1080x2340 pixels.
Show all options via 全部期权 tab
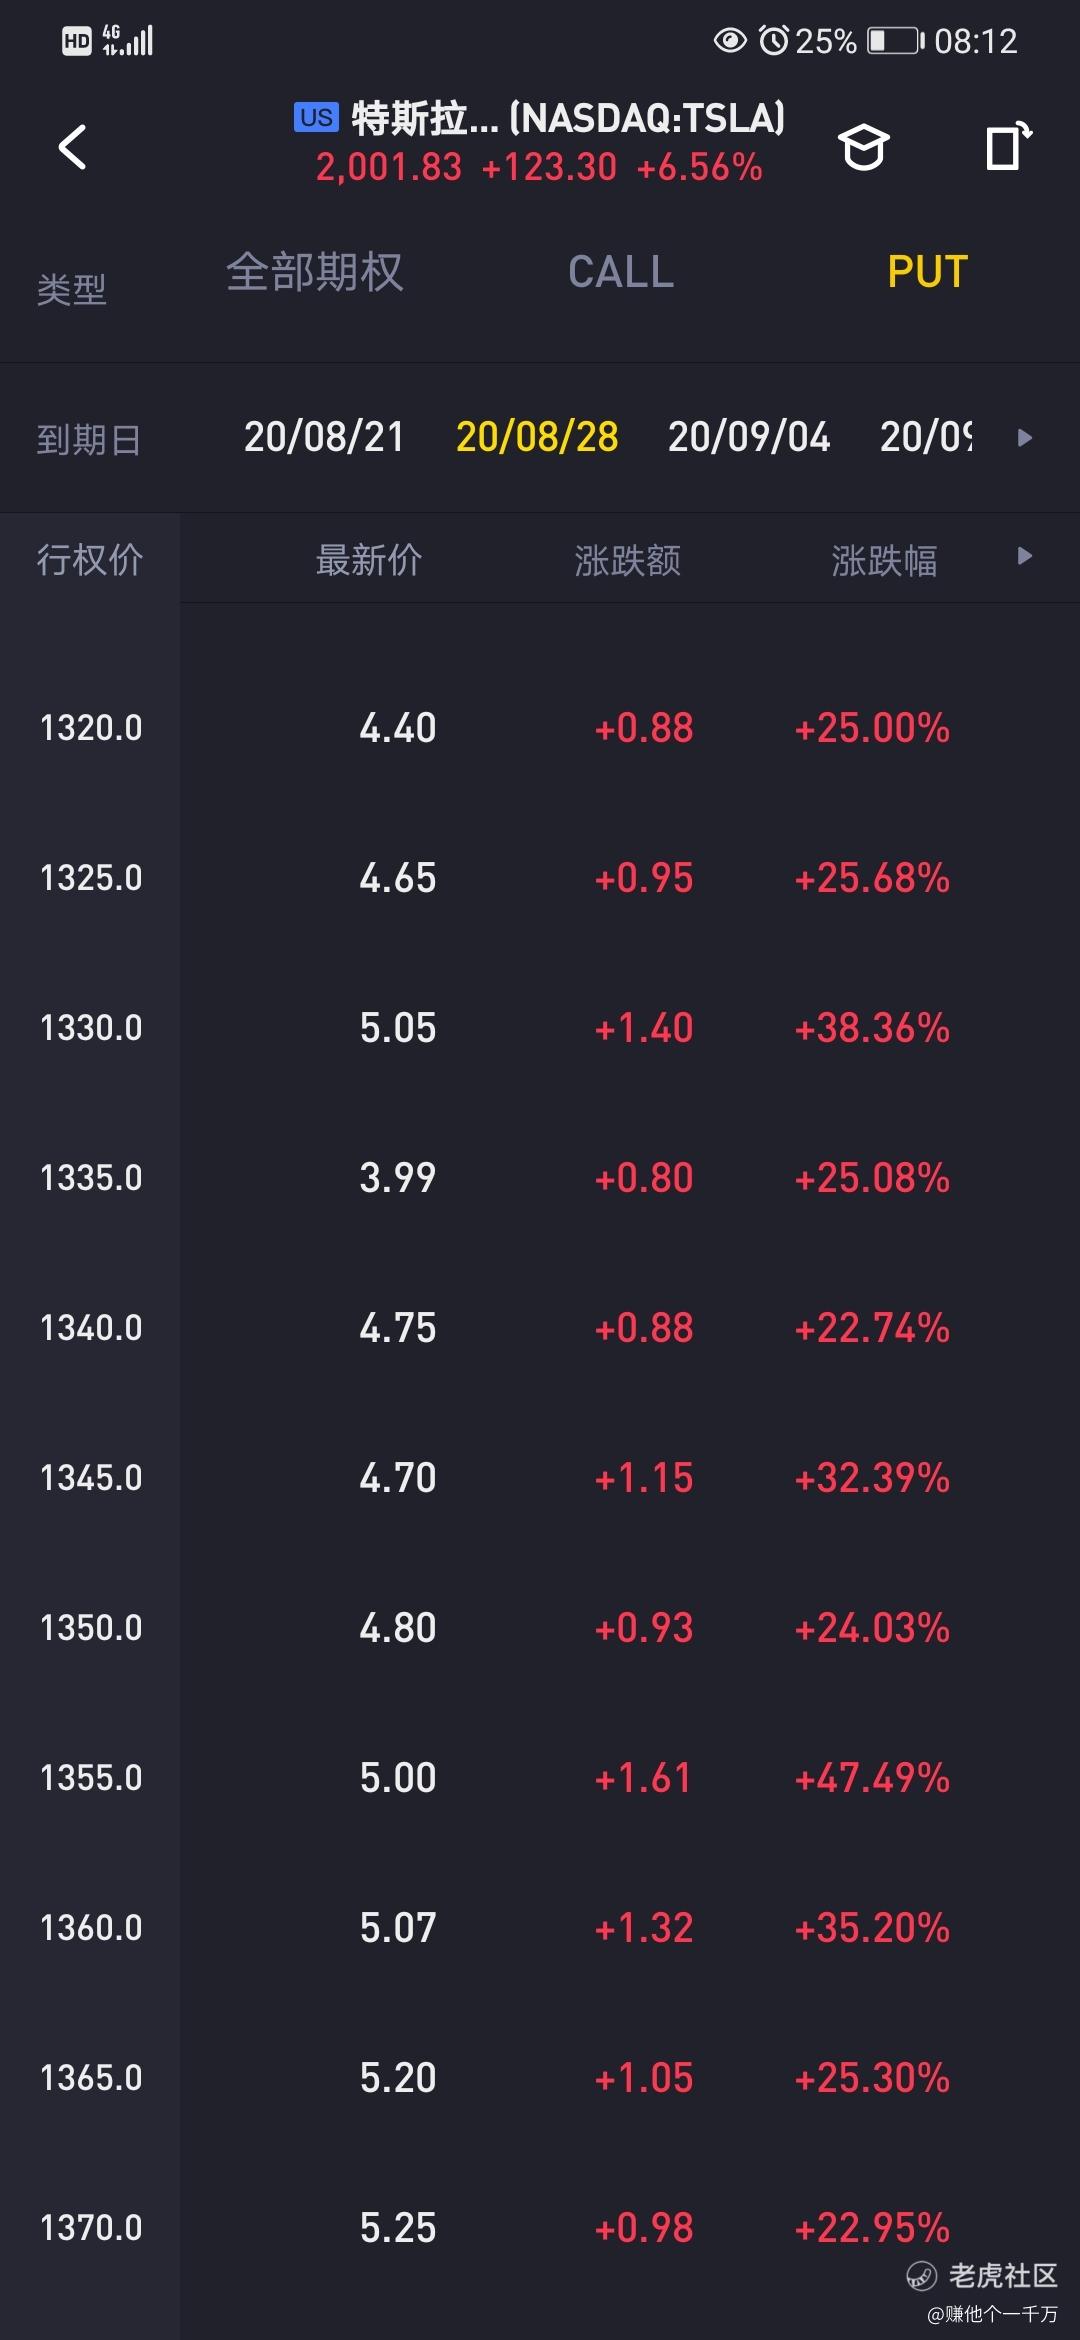314,272
